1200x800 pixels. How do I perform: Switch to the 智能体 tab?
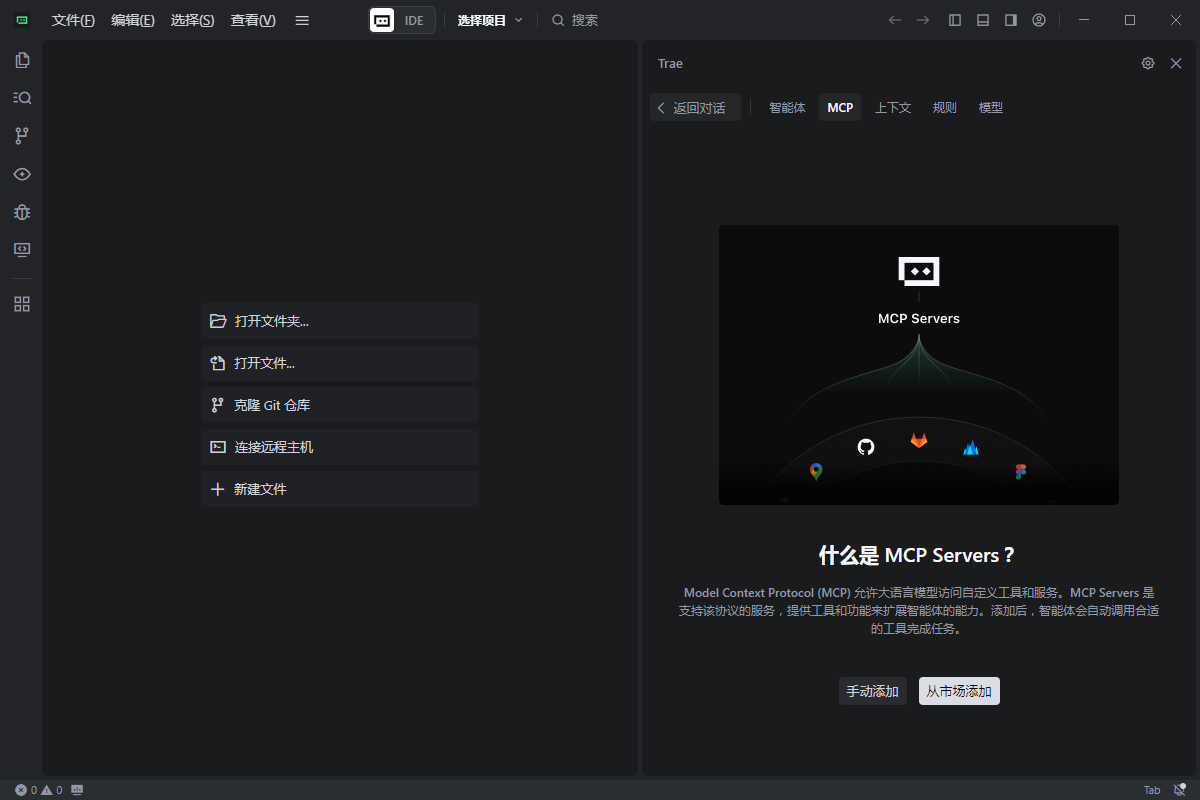point(787,108)
